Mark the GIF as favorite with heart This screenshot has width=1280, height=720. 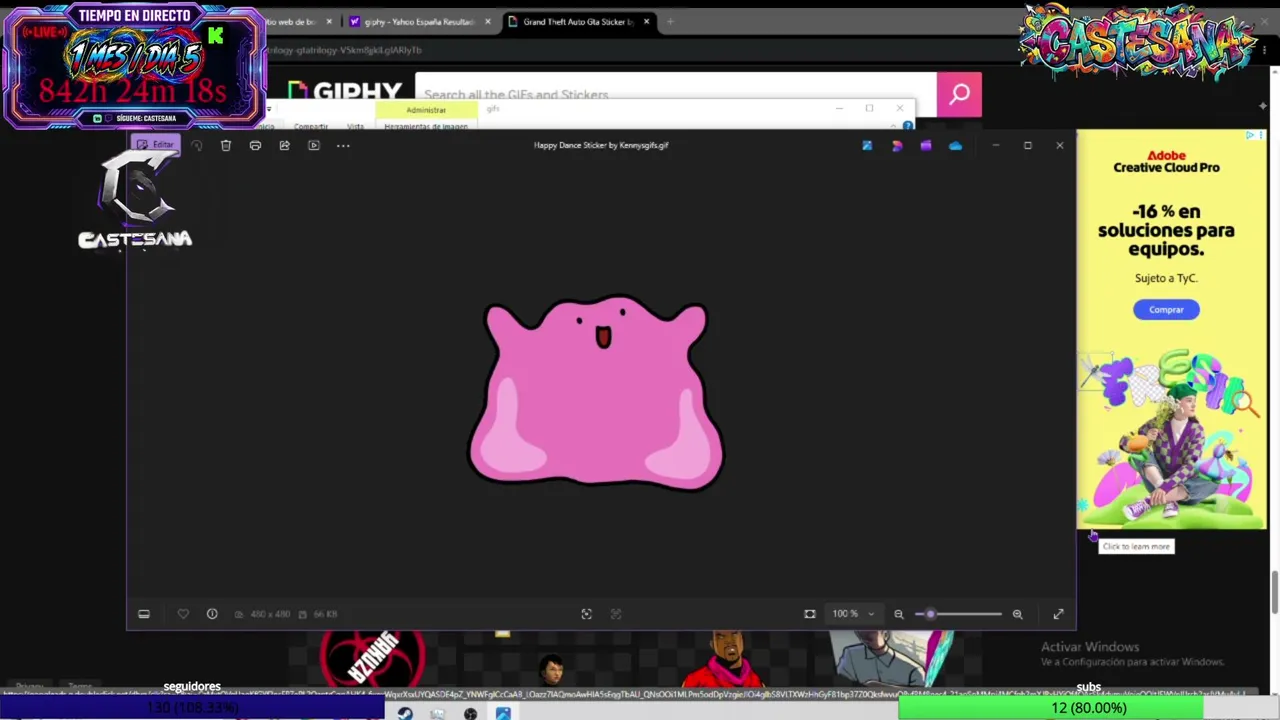point(183,614)
